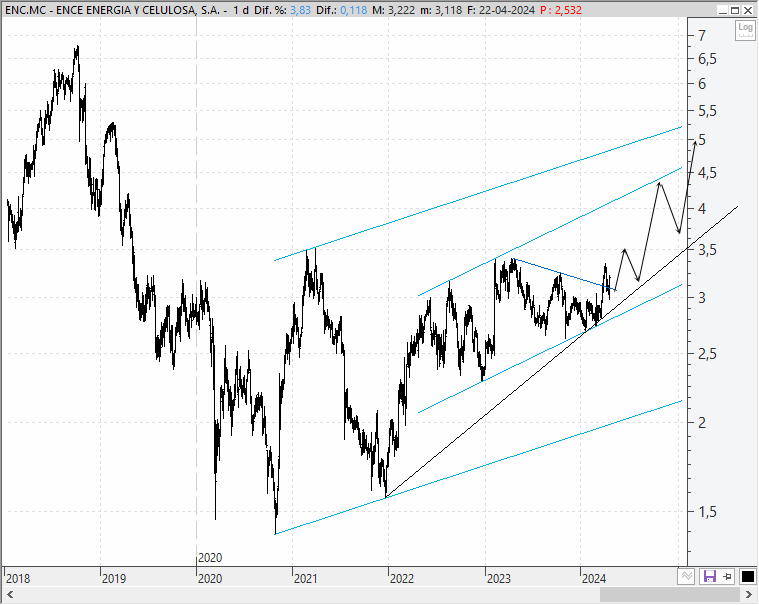759x605 pixels.
Task: Click the 2018 label on time axis
Action: [x=17, y=578]
